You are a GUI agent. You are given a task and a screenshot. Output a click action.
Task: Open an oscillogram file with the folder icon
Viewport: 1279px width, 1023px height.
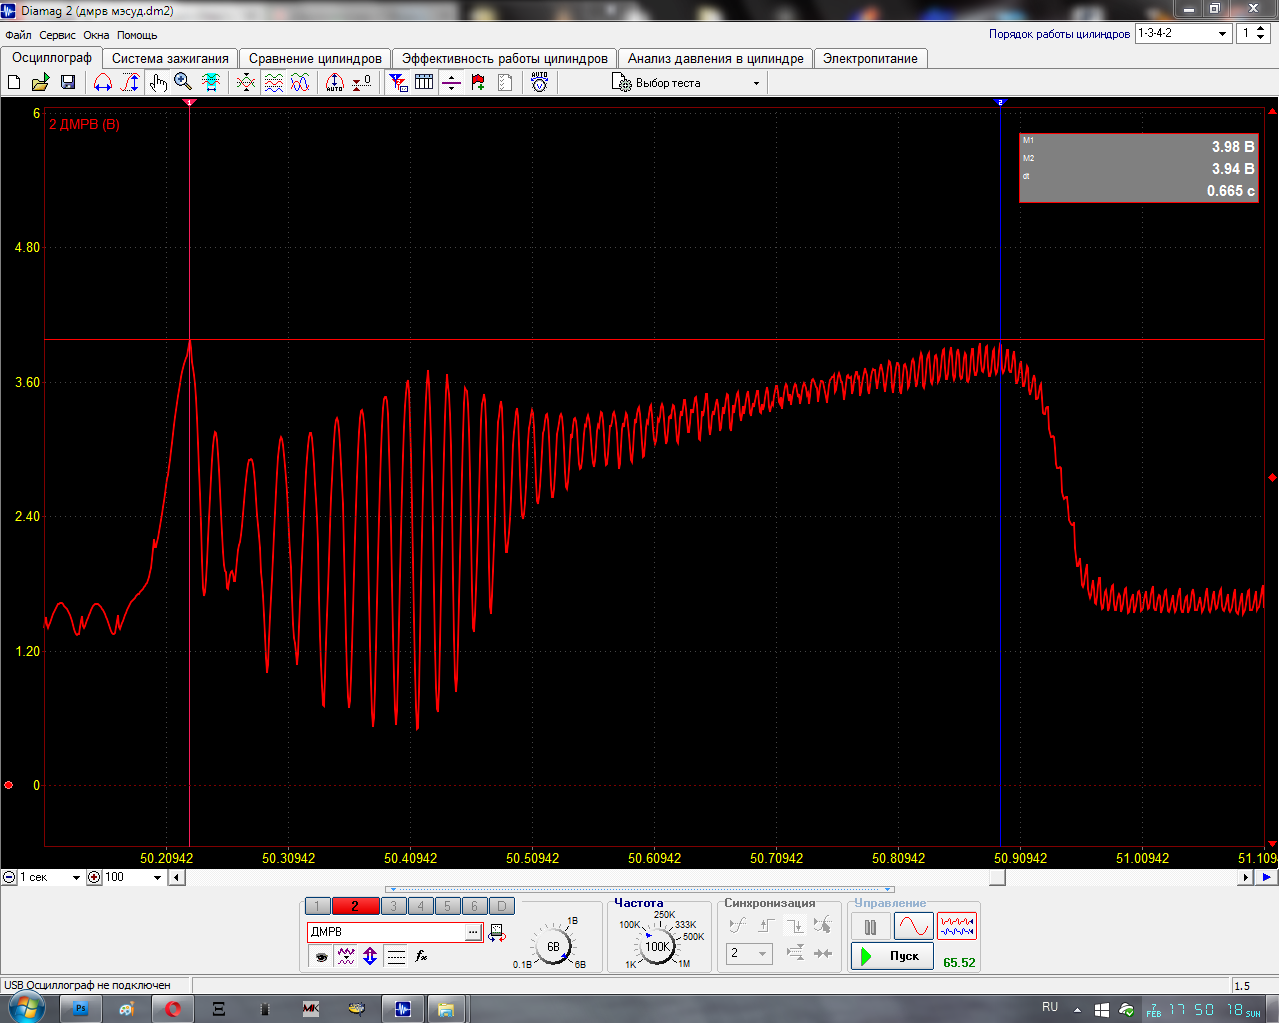[x=41, y=83]
